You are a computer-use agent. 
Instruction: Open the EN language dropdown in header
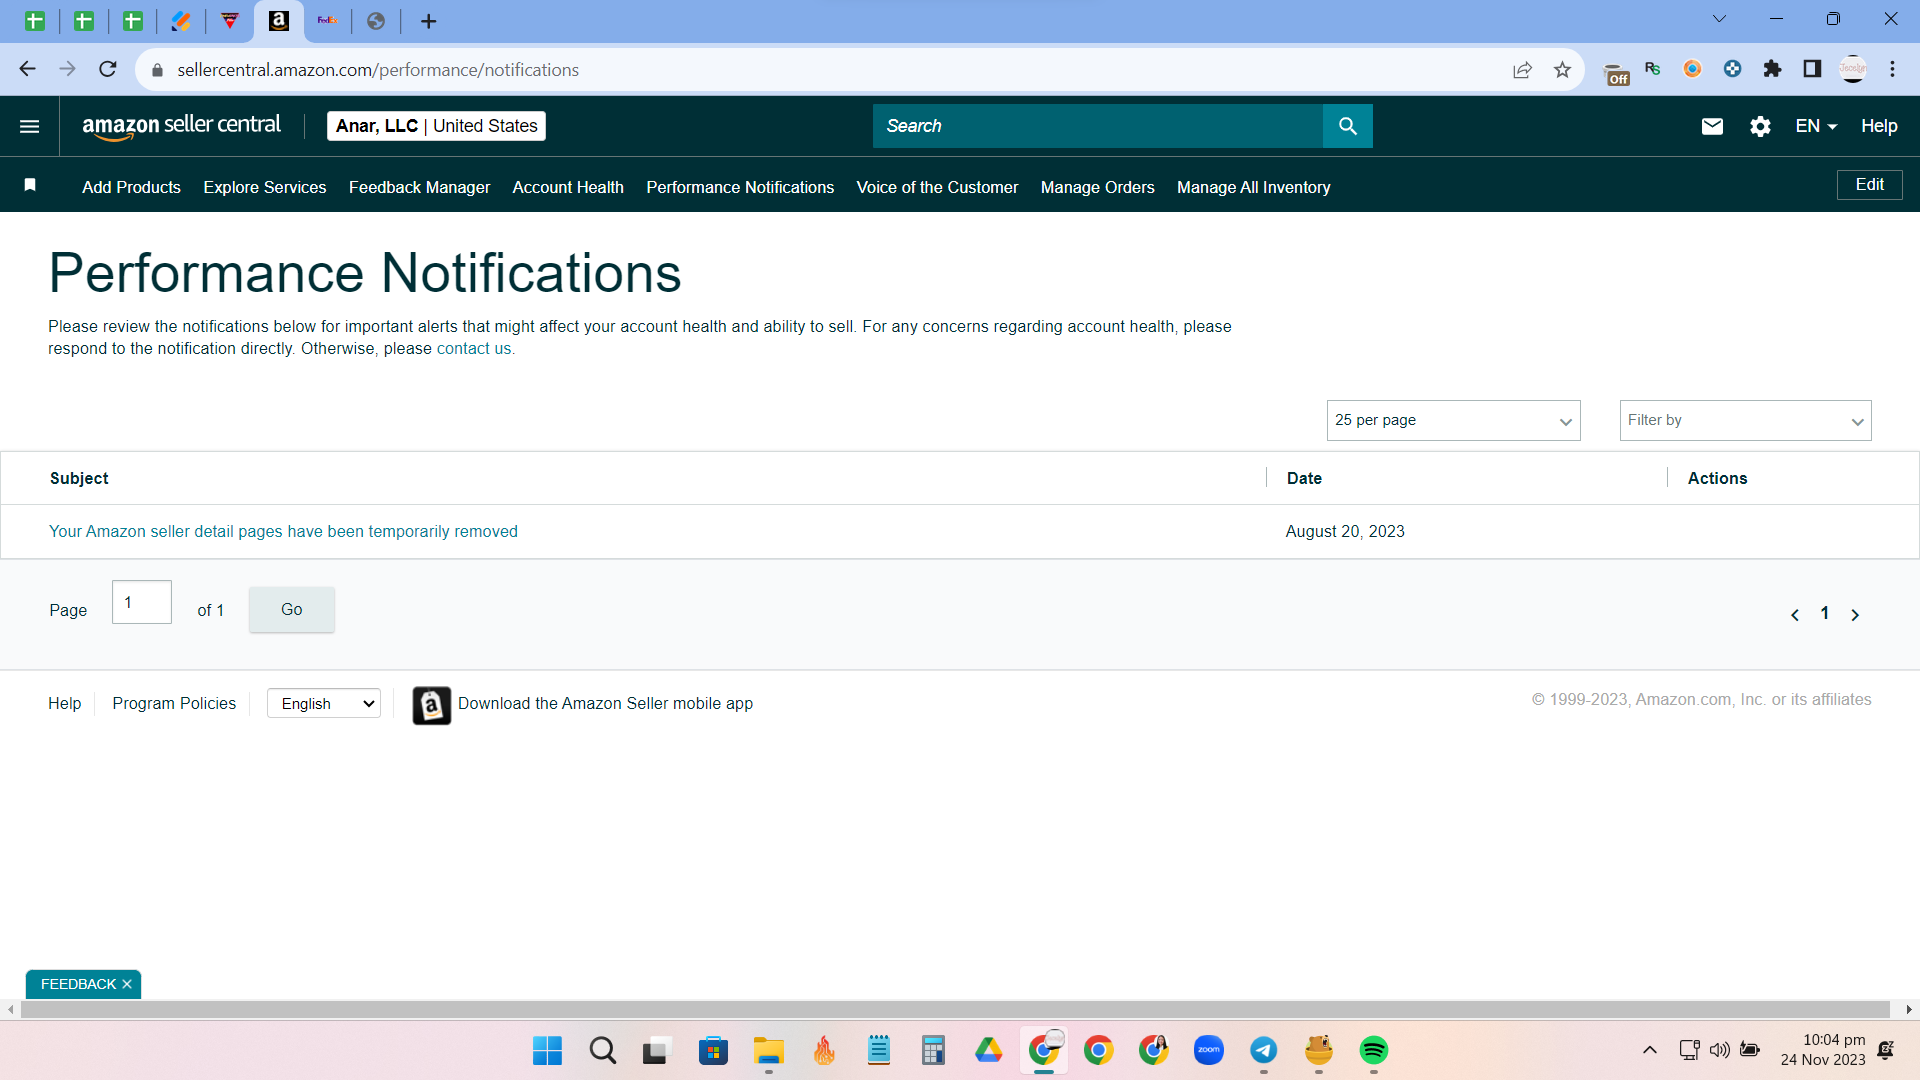coord(1816,126)
